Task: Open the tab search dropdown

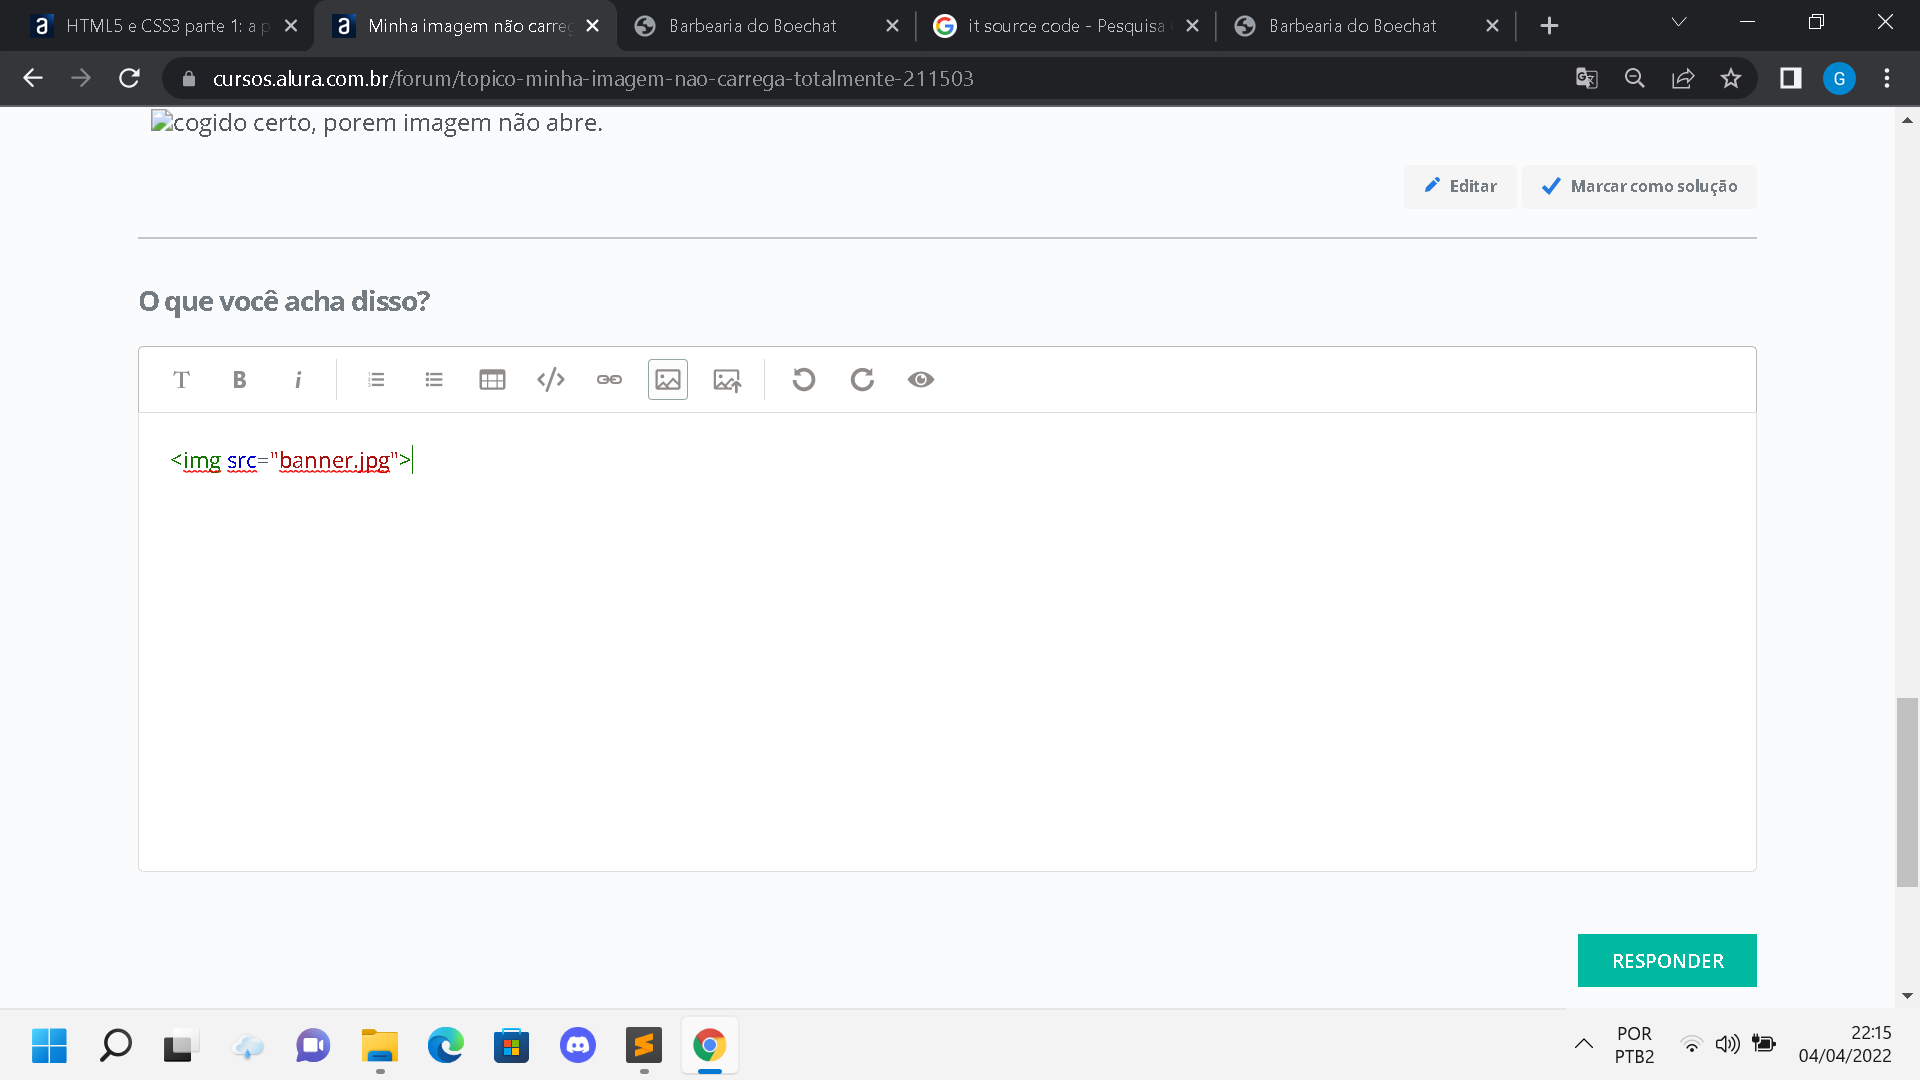Action: tap(1679, 22)
